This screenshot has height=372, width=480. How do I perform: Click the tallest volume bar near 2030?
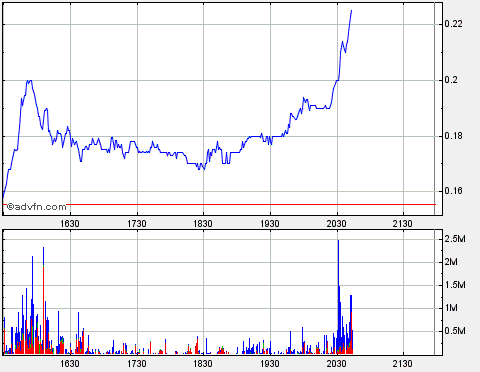(x=338, y=297)
